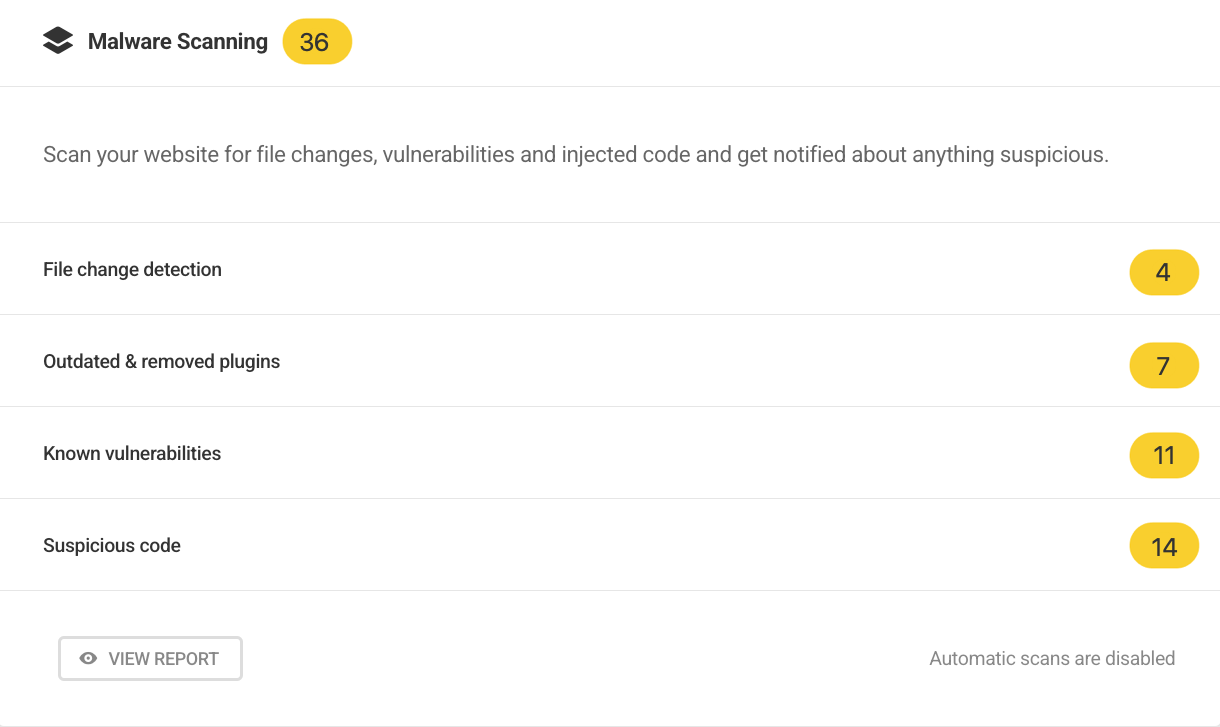
Task: Toggle visibility of the scan report
Action: (150, 658)
